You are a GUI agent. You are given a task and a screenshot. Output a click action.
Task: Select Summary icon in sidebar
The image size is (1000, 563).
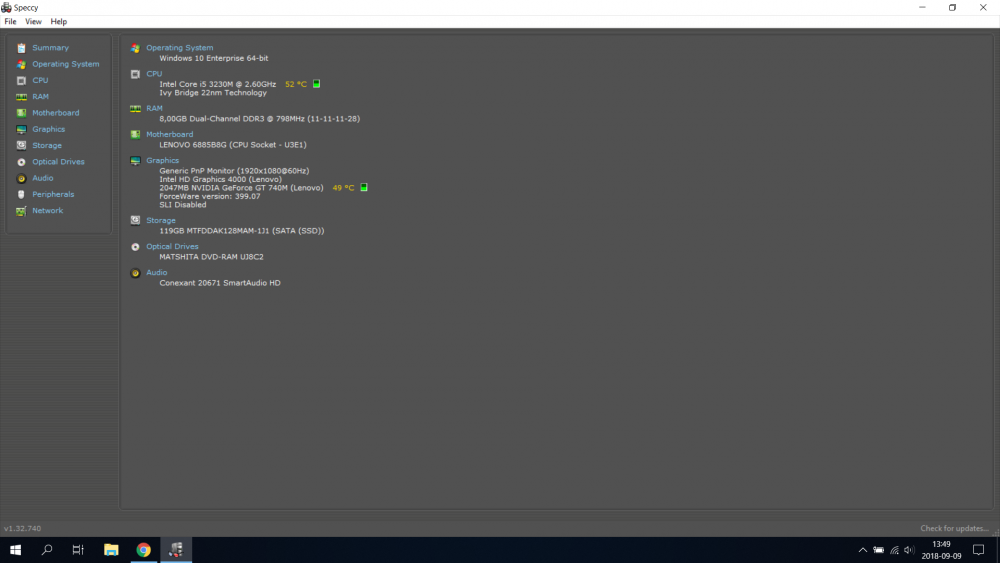pyautogui.click(x=21, y=48)
